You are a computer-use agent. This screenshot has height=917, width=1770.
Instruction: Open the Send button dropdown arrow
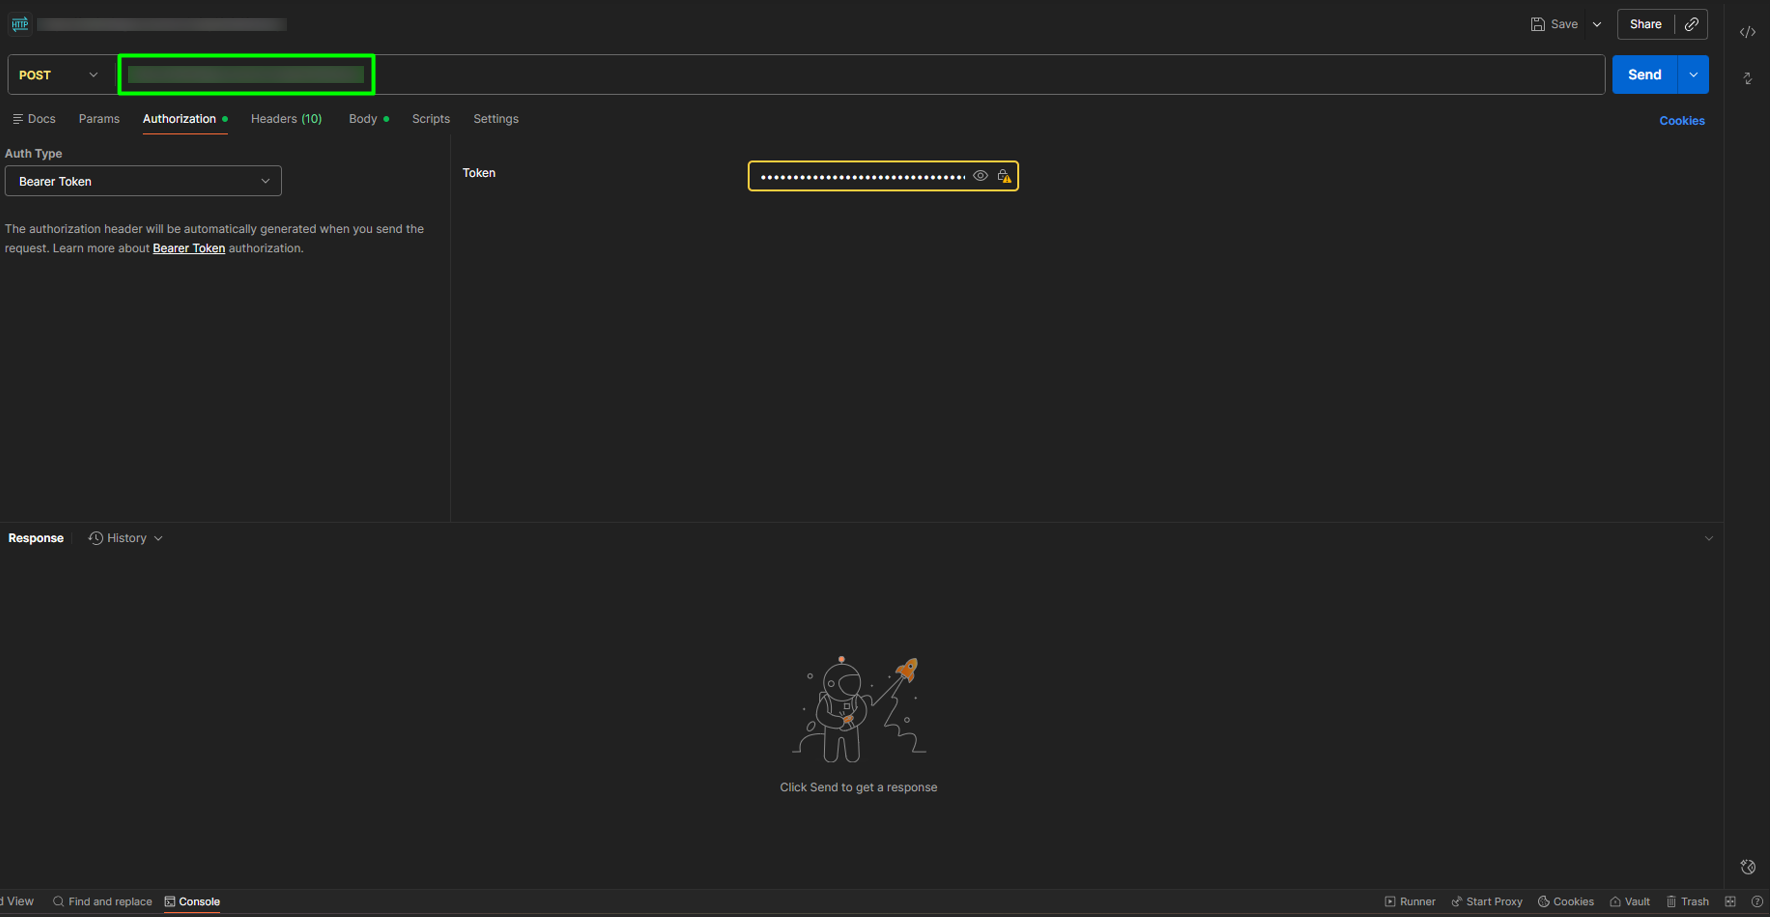1693,75
